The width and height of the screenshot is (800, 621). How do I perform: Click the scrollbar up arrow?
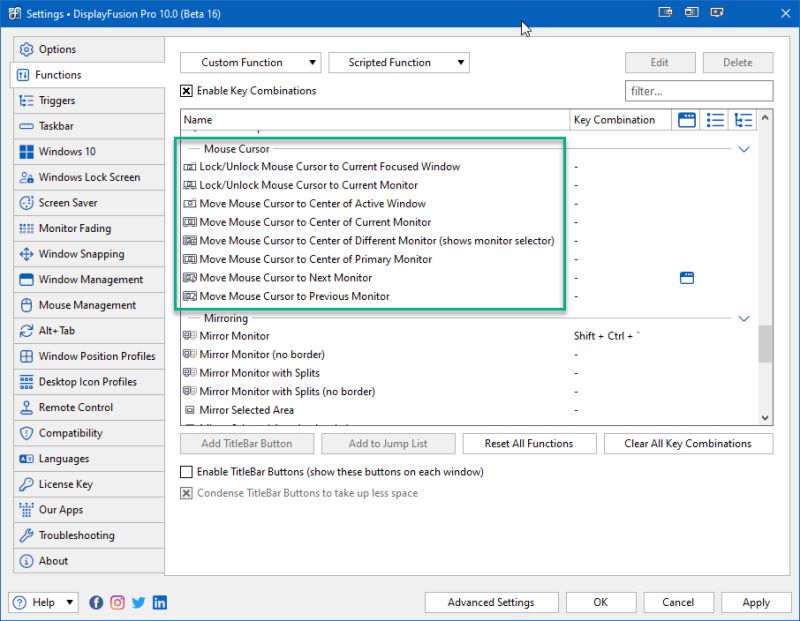[765, 118]
